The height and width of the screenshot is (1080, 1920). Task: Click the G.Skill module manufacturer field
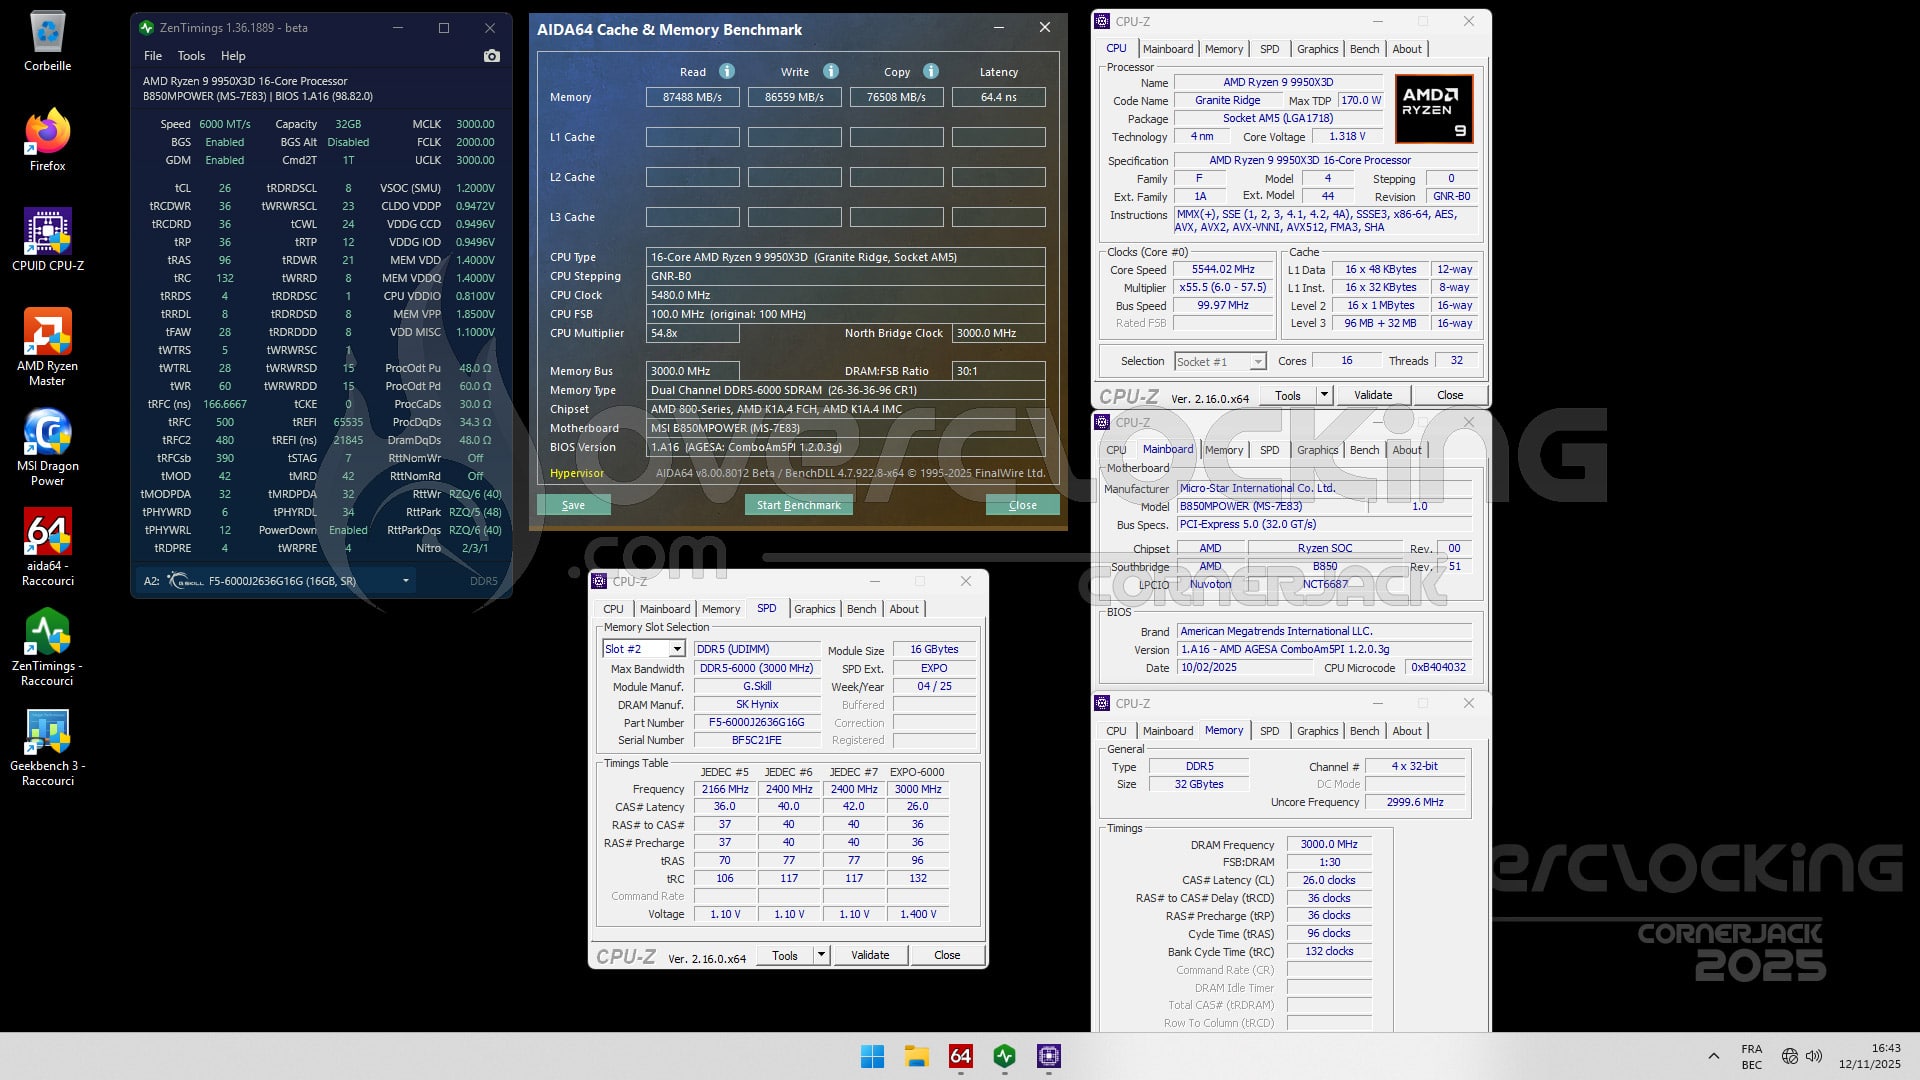757,686
